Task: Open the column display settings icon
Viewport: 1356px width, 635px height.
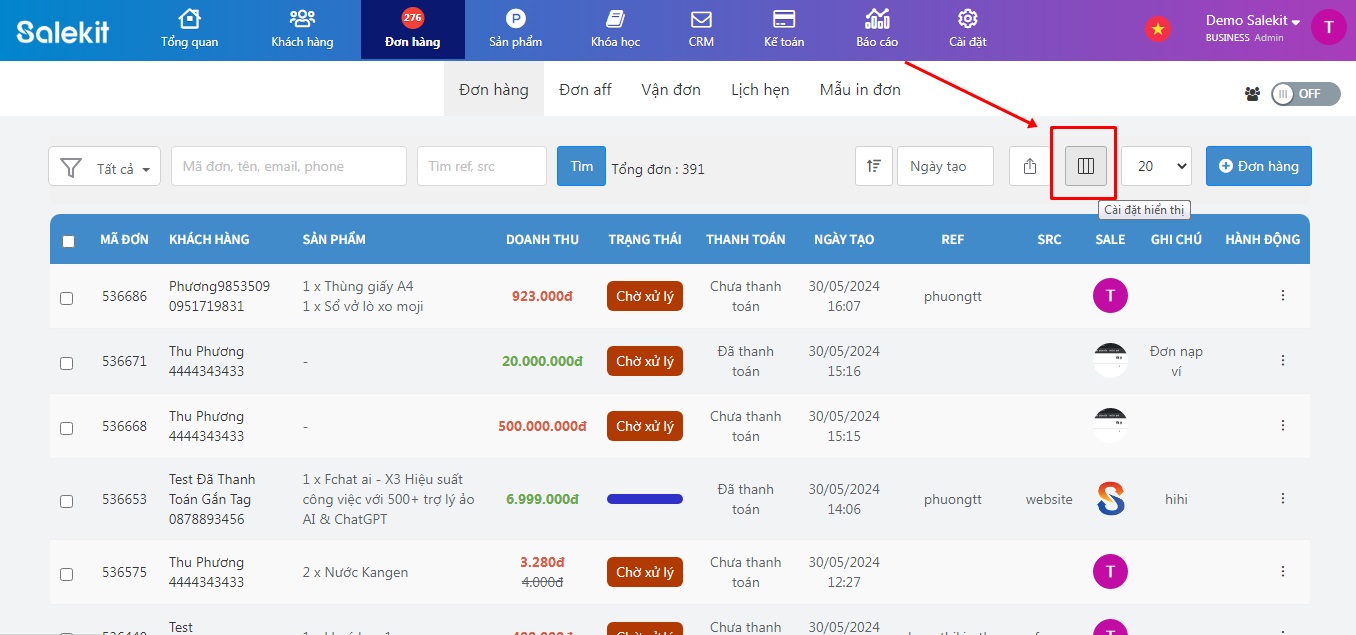Action: point(1085,166)
